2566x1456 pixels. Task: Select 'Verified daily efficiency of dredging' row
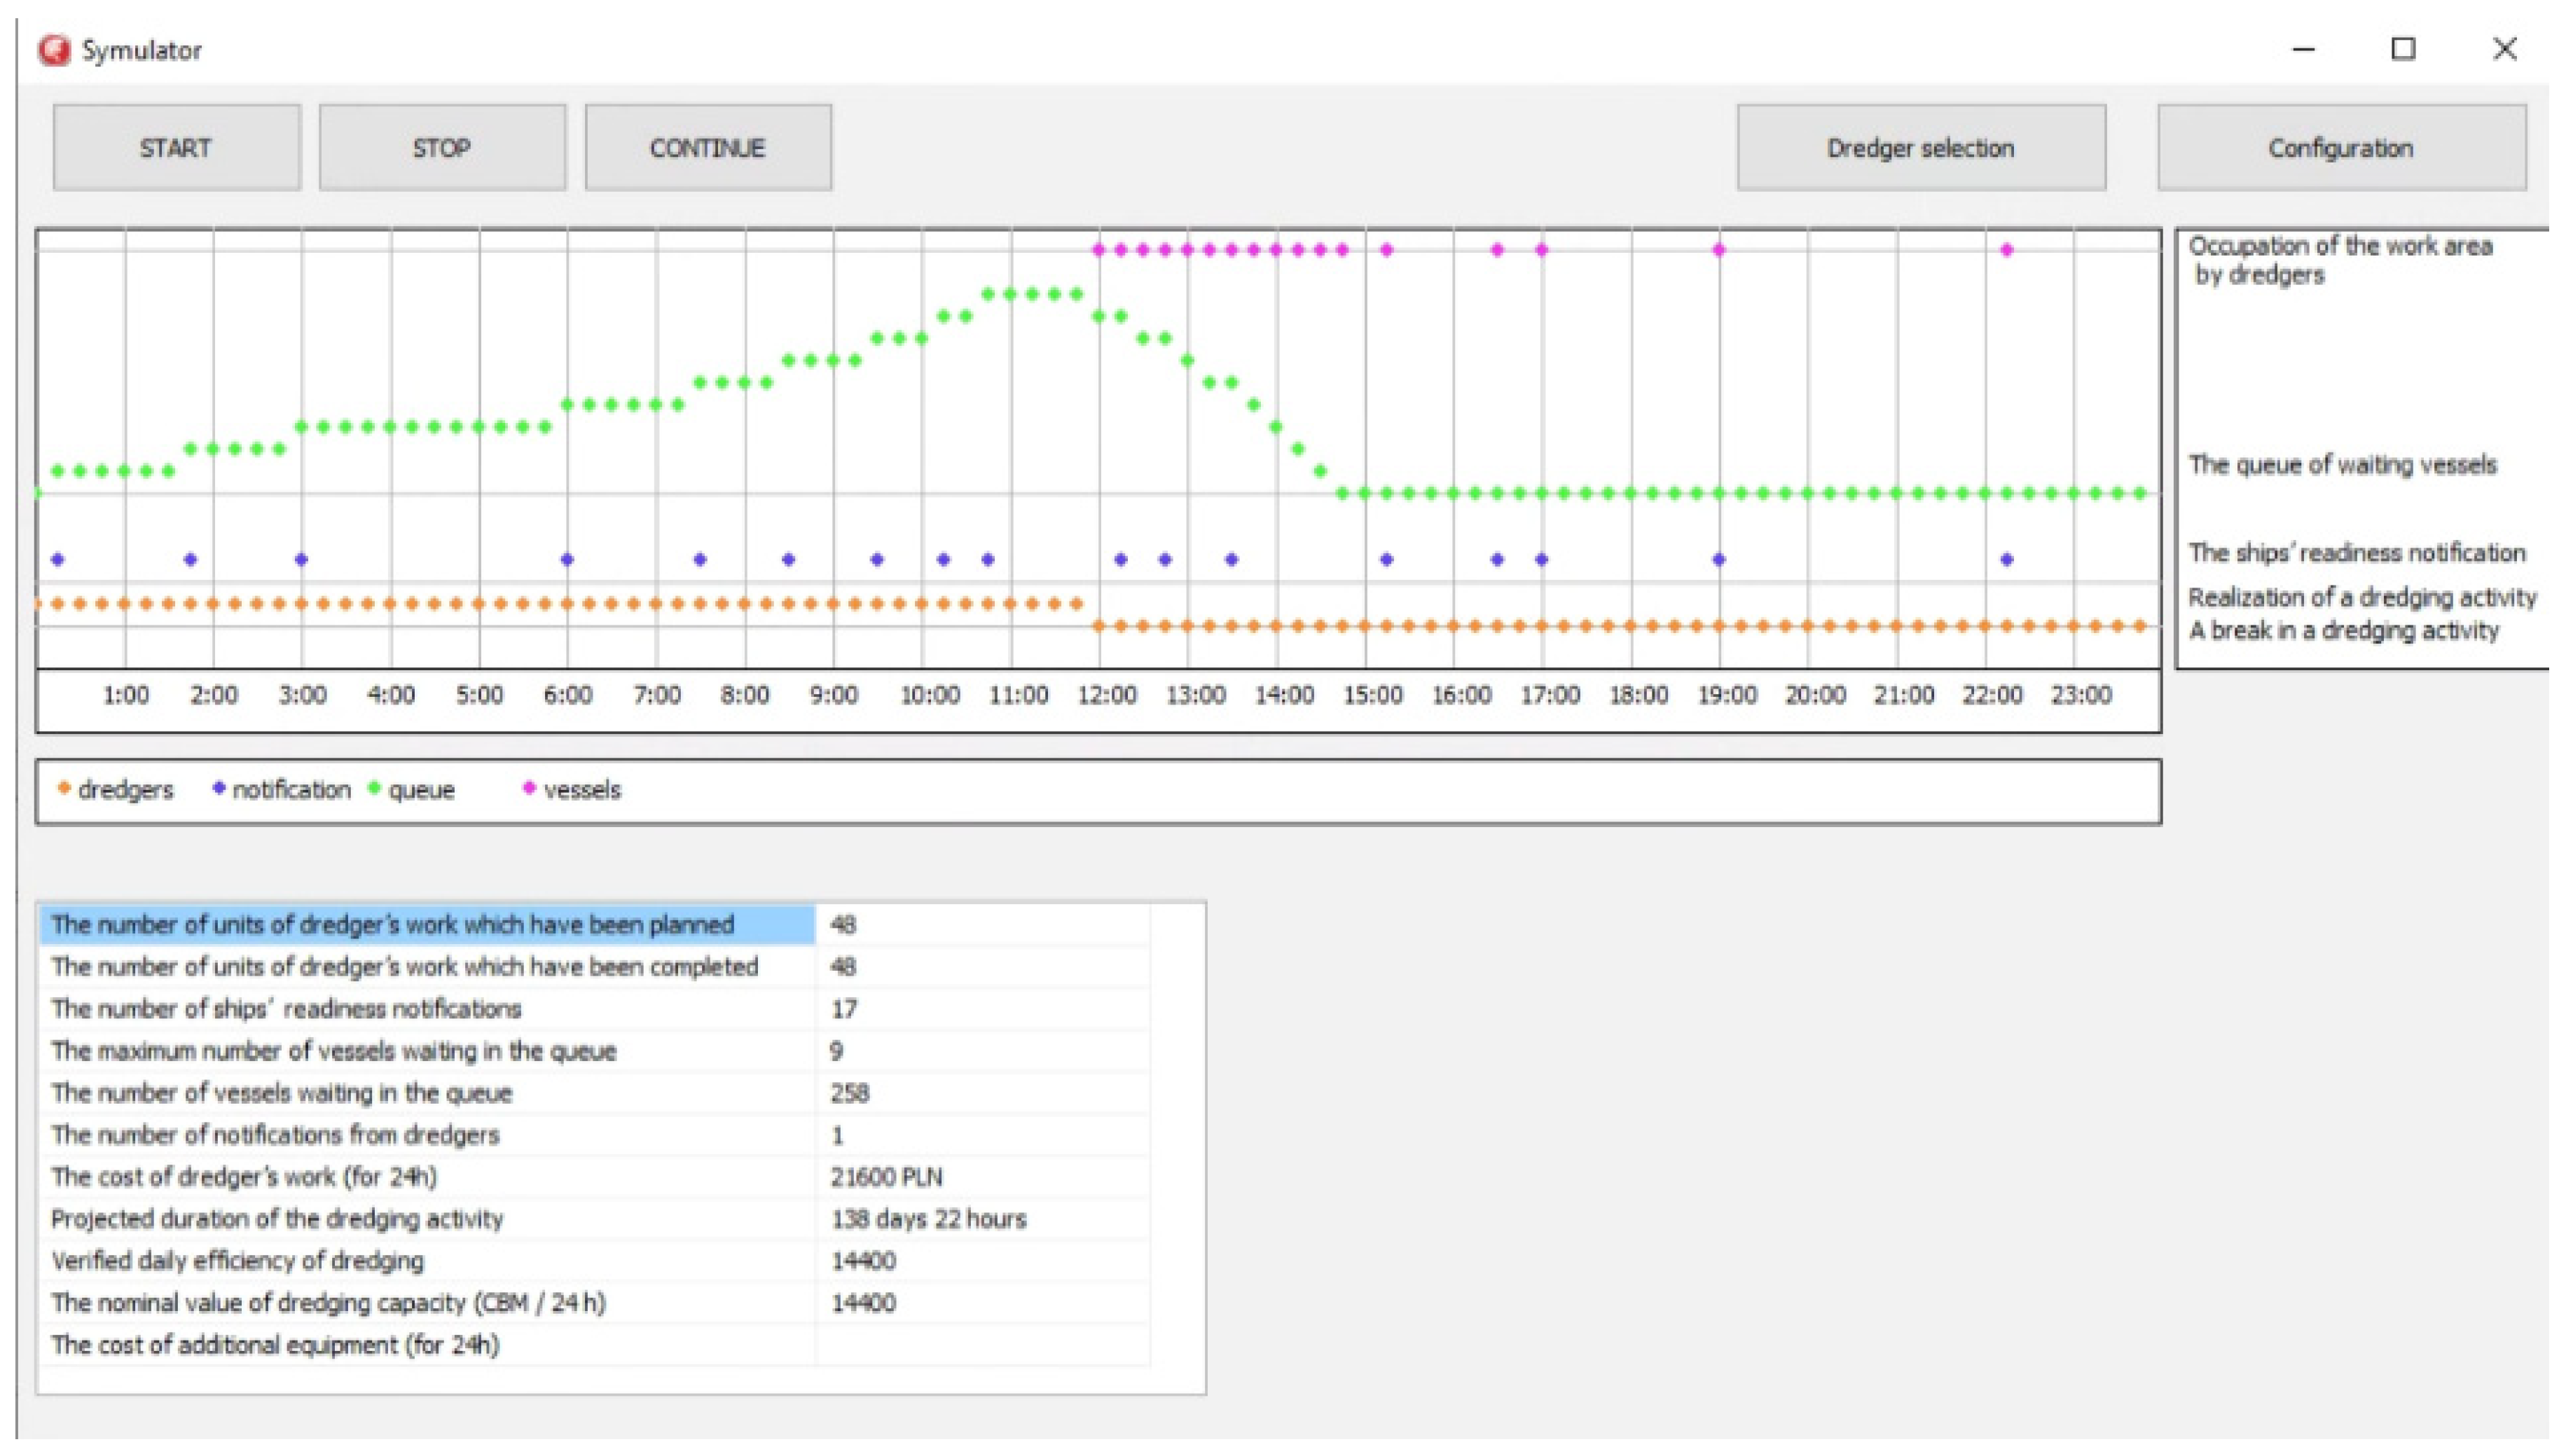coord(594,1261)
